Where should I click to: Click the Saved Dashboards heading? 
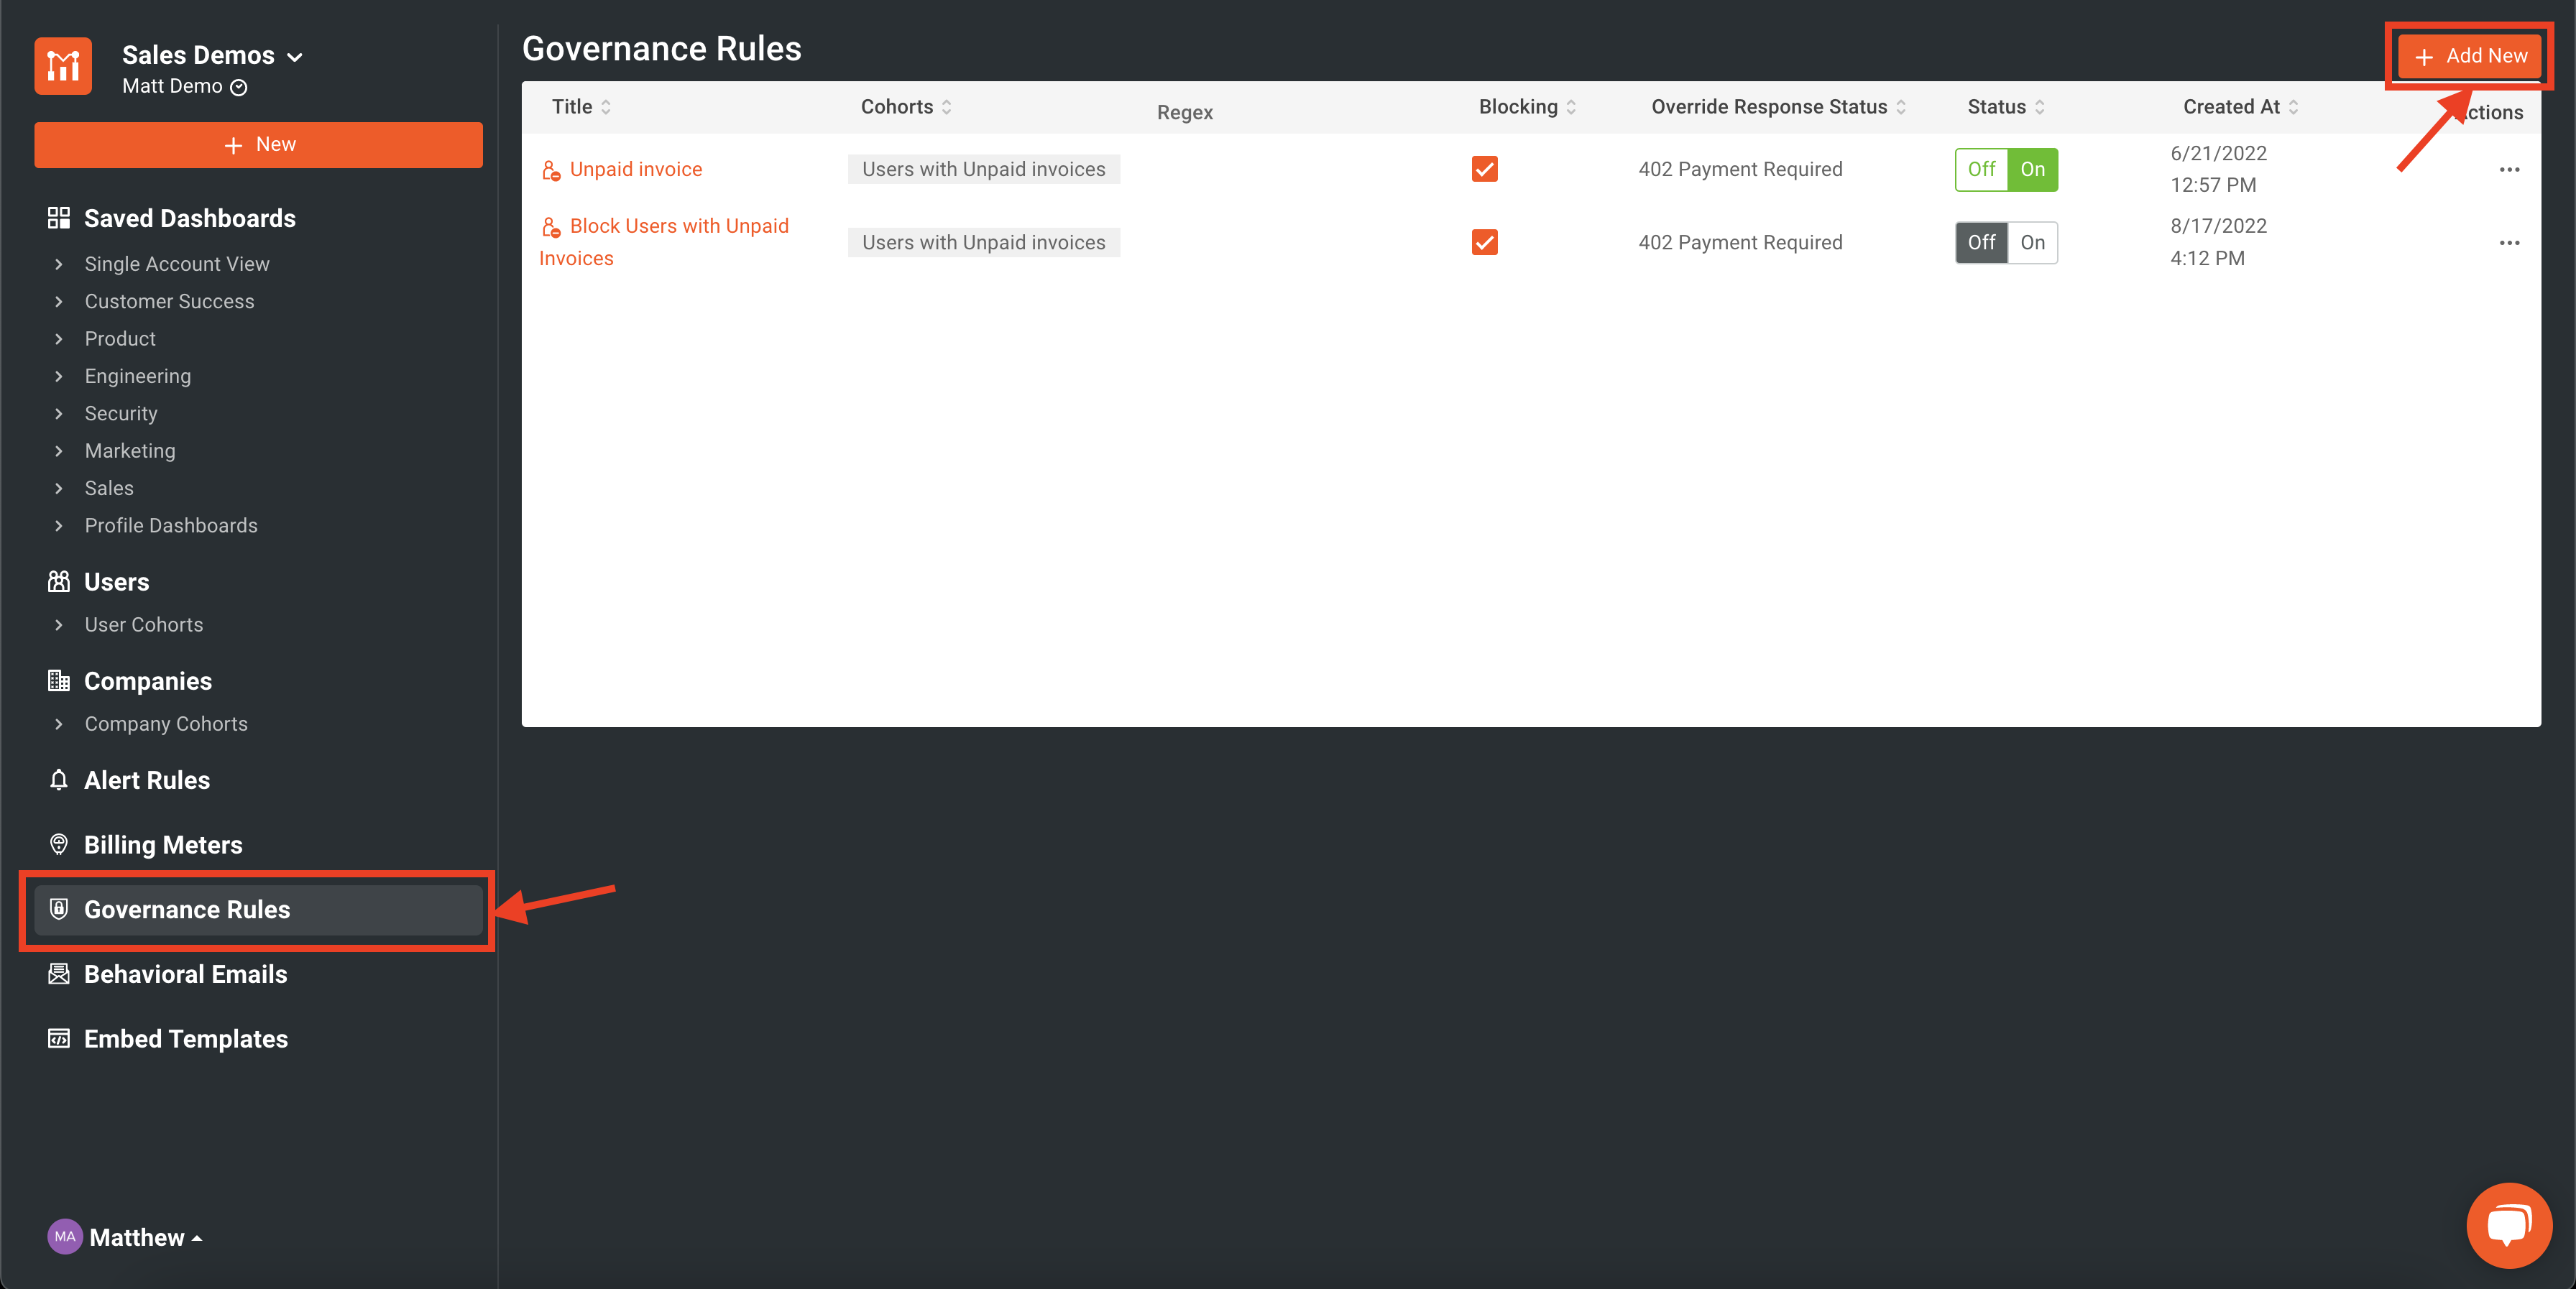pos(190,218)
